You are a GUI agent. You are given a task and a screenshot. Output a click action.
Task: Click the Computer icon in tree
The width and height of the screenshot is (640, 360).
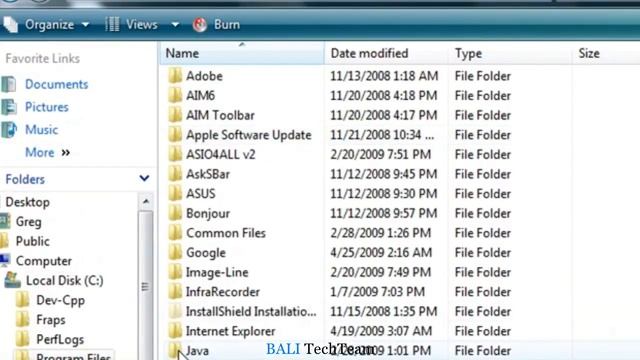pos(5,260)
